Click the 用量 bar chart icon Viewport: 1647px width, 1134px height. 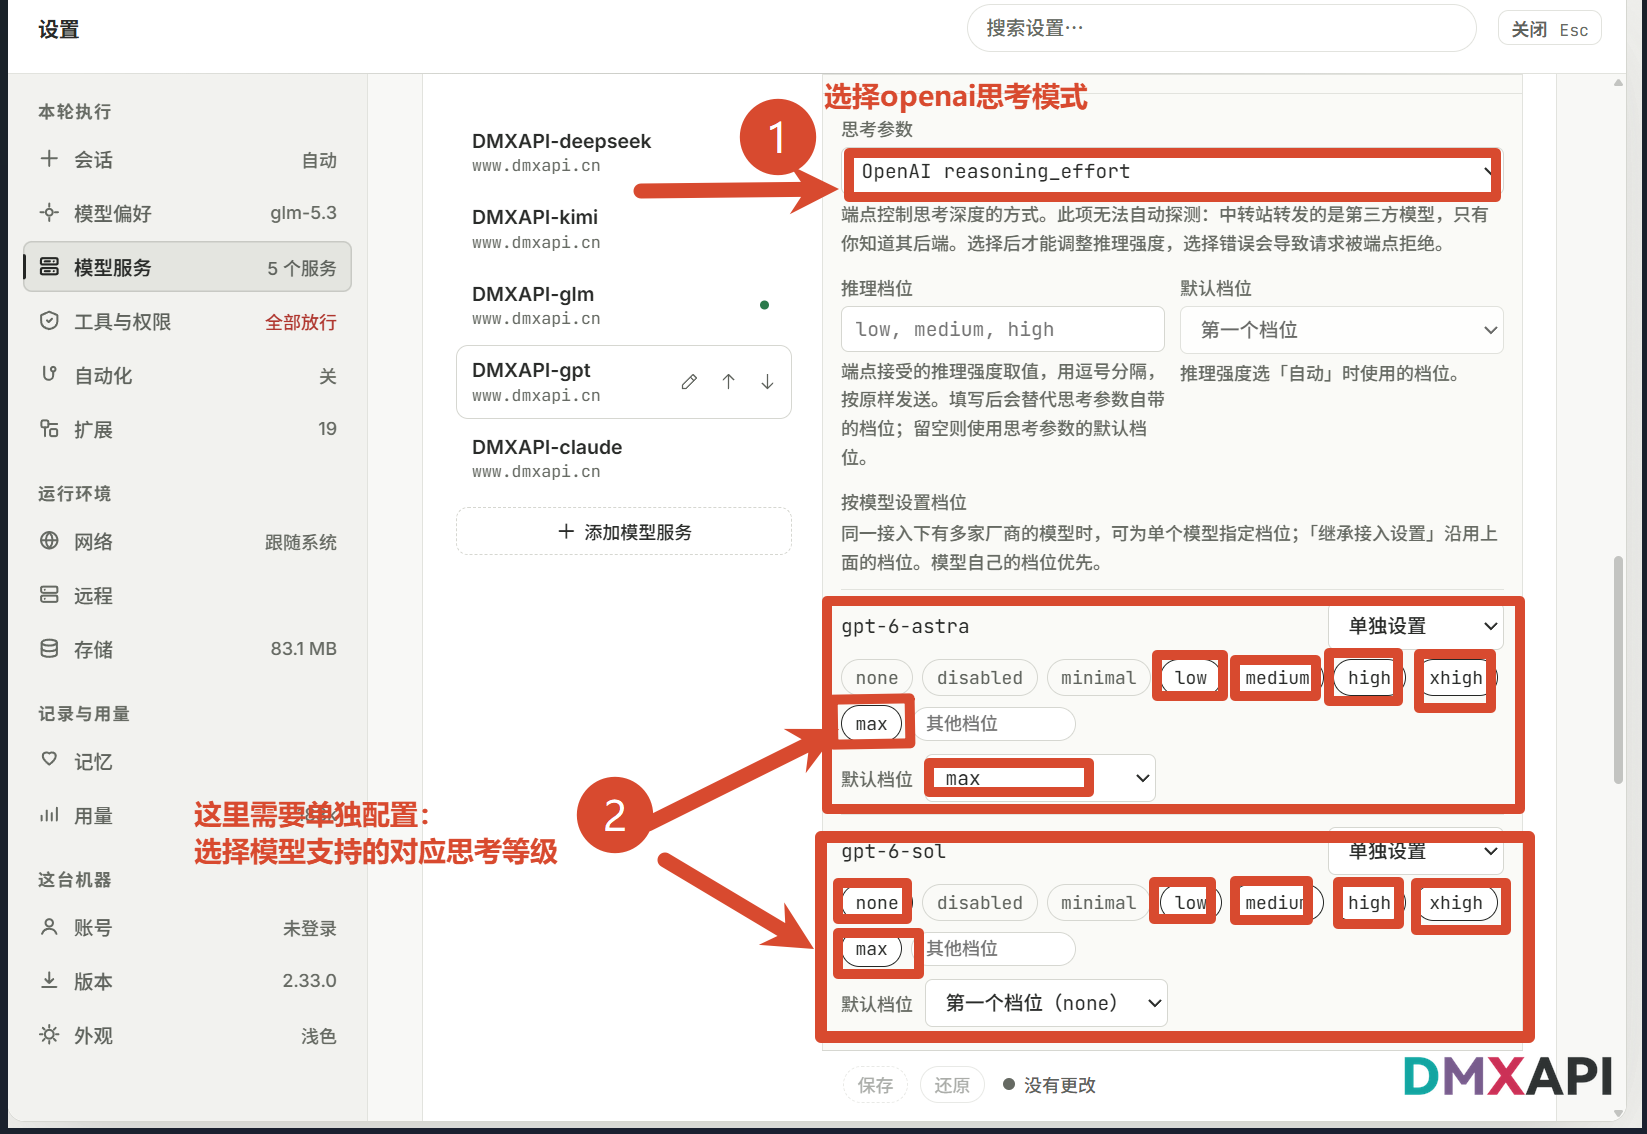pos(49,814)
